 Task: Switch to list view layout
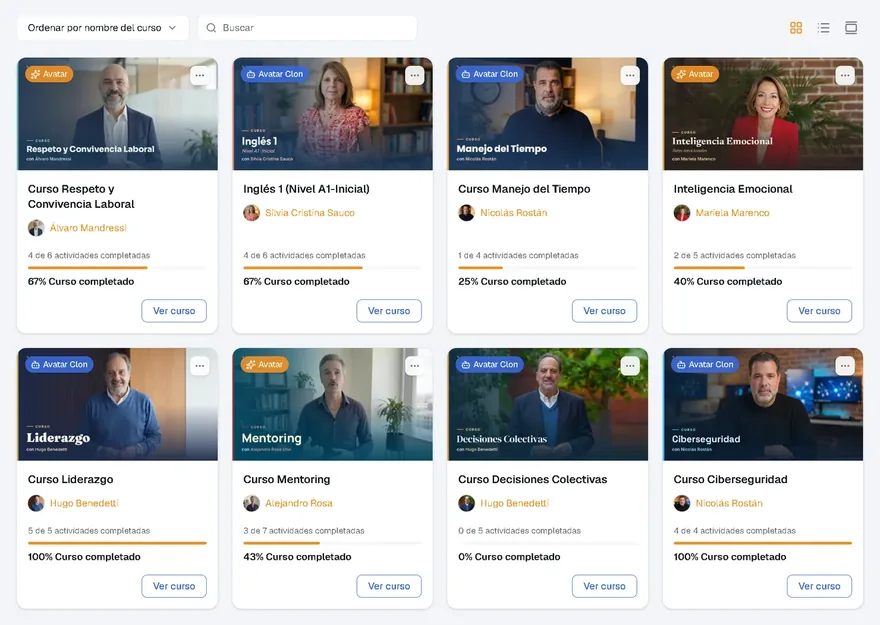point(823,27)
